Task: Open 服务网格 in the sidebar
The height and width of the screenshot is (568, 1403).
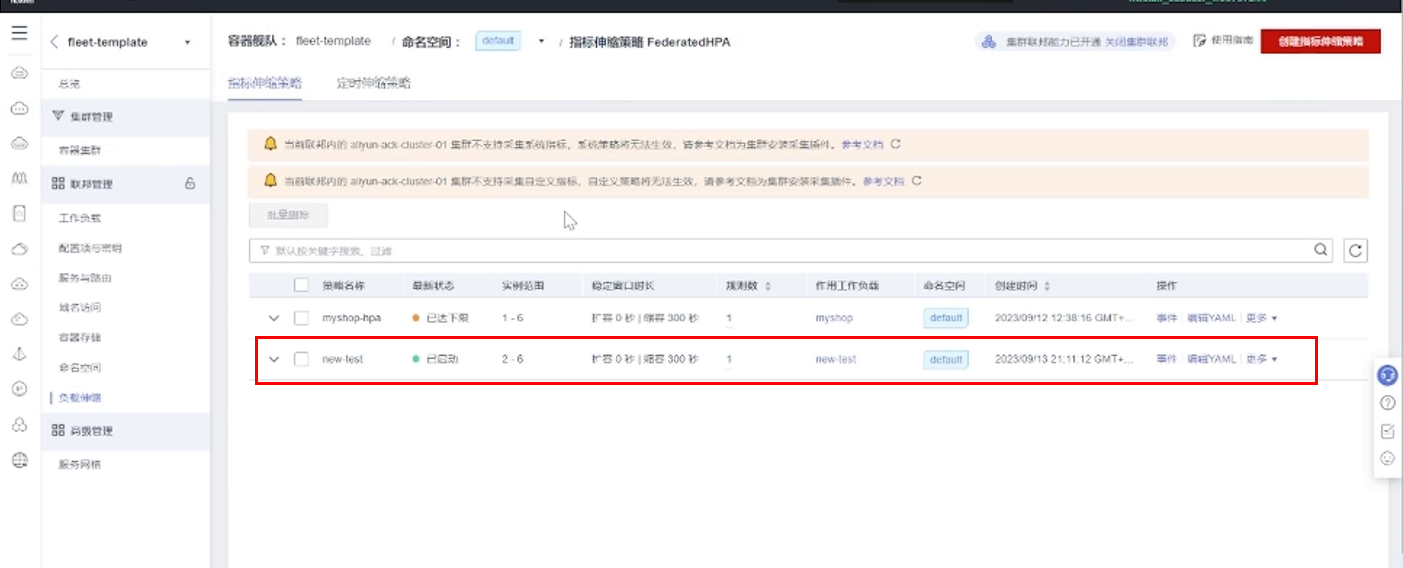Action: point(79,465)
